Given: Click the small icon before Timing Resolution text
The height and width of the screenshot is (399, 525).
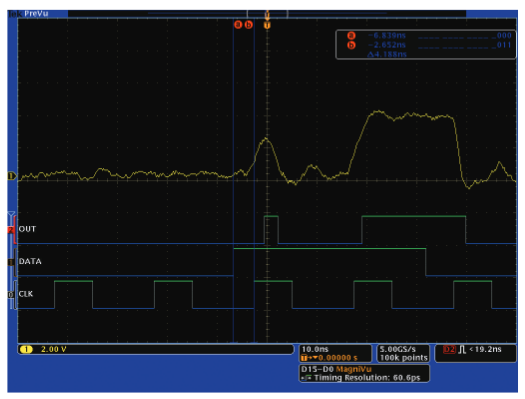Looking at the screenshot, I should (x=306, y=378).
